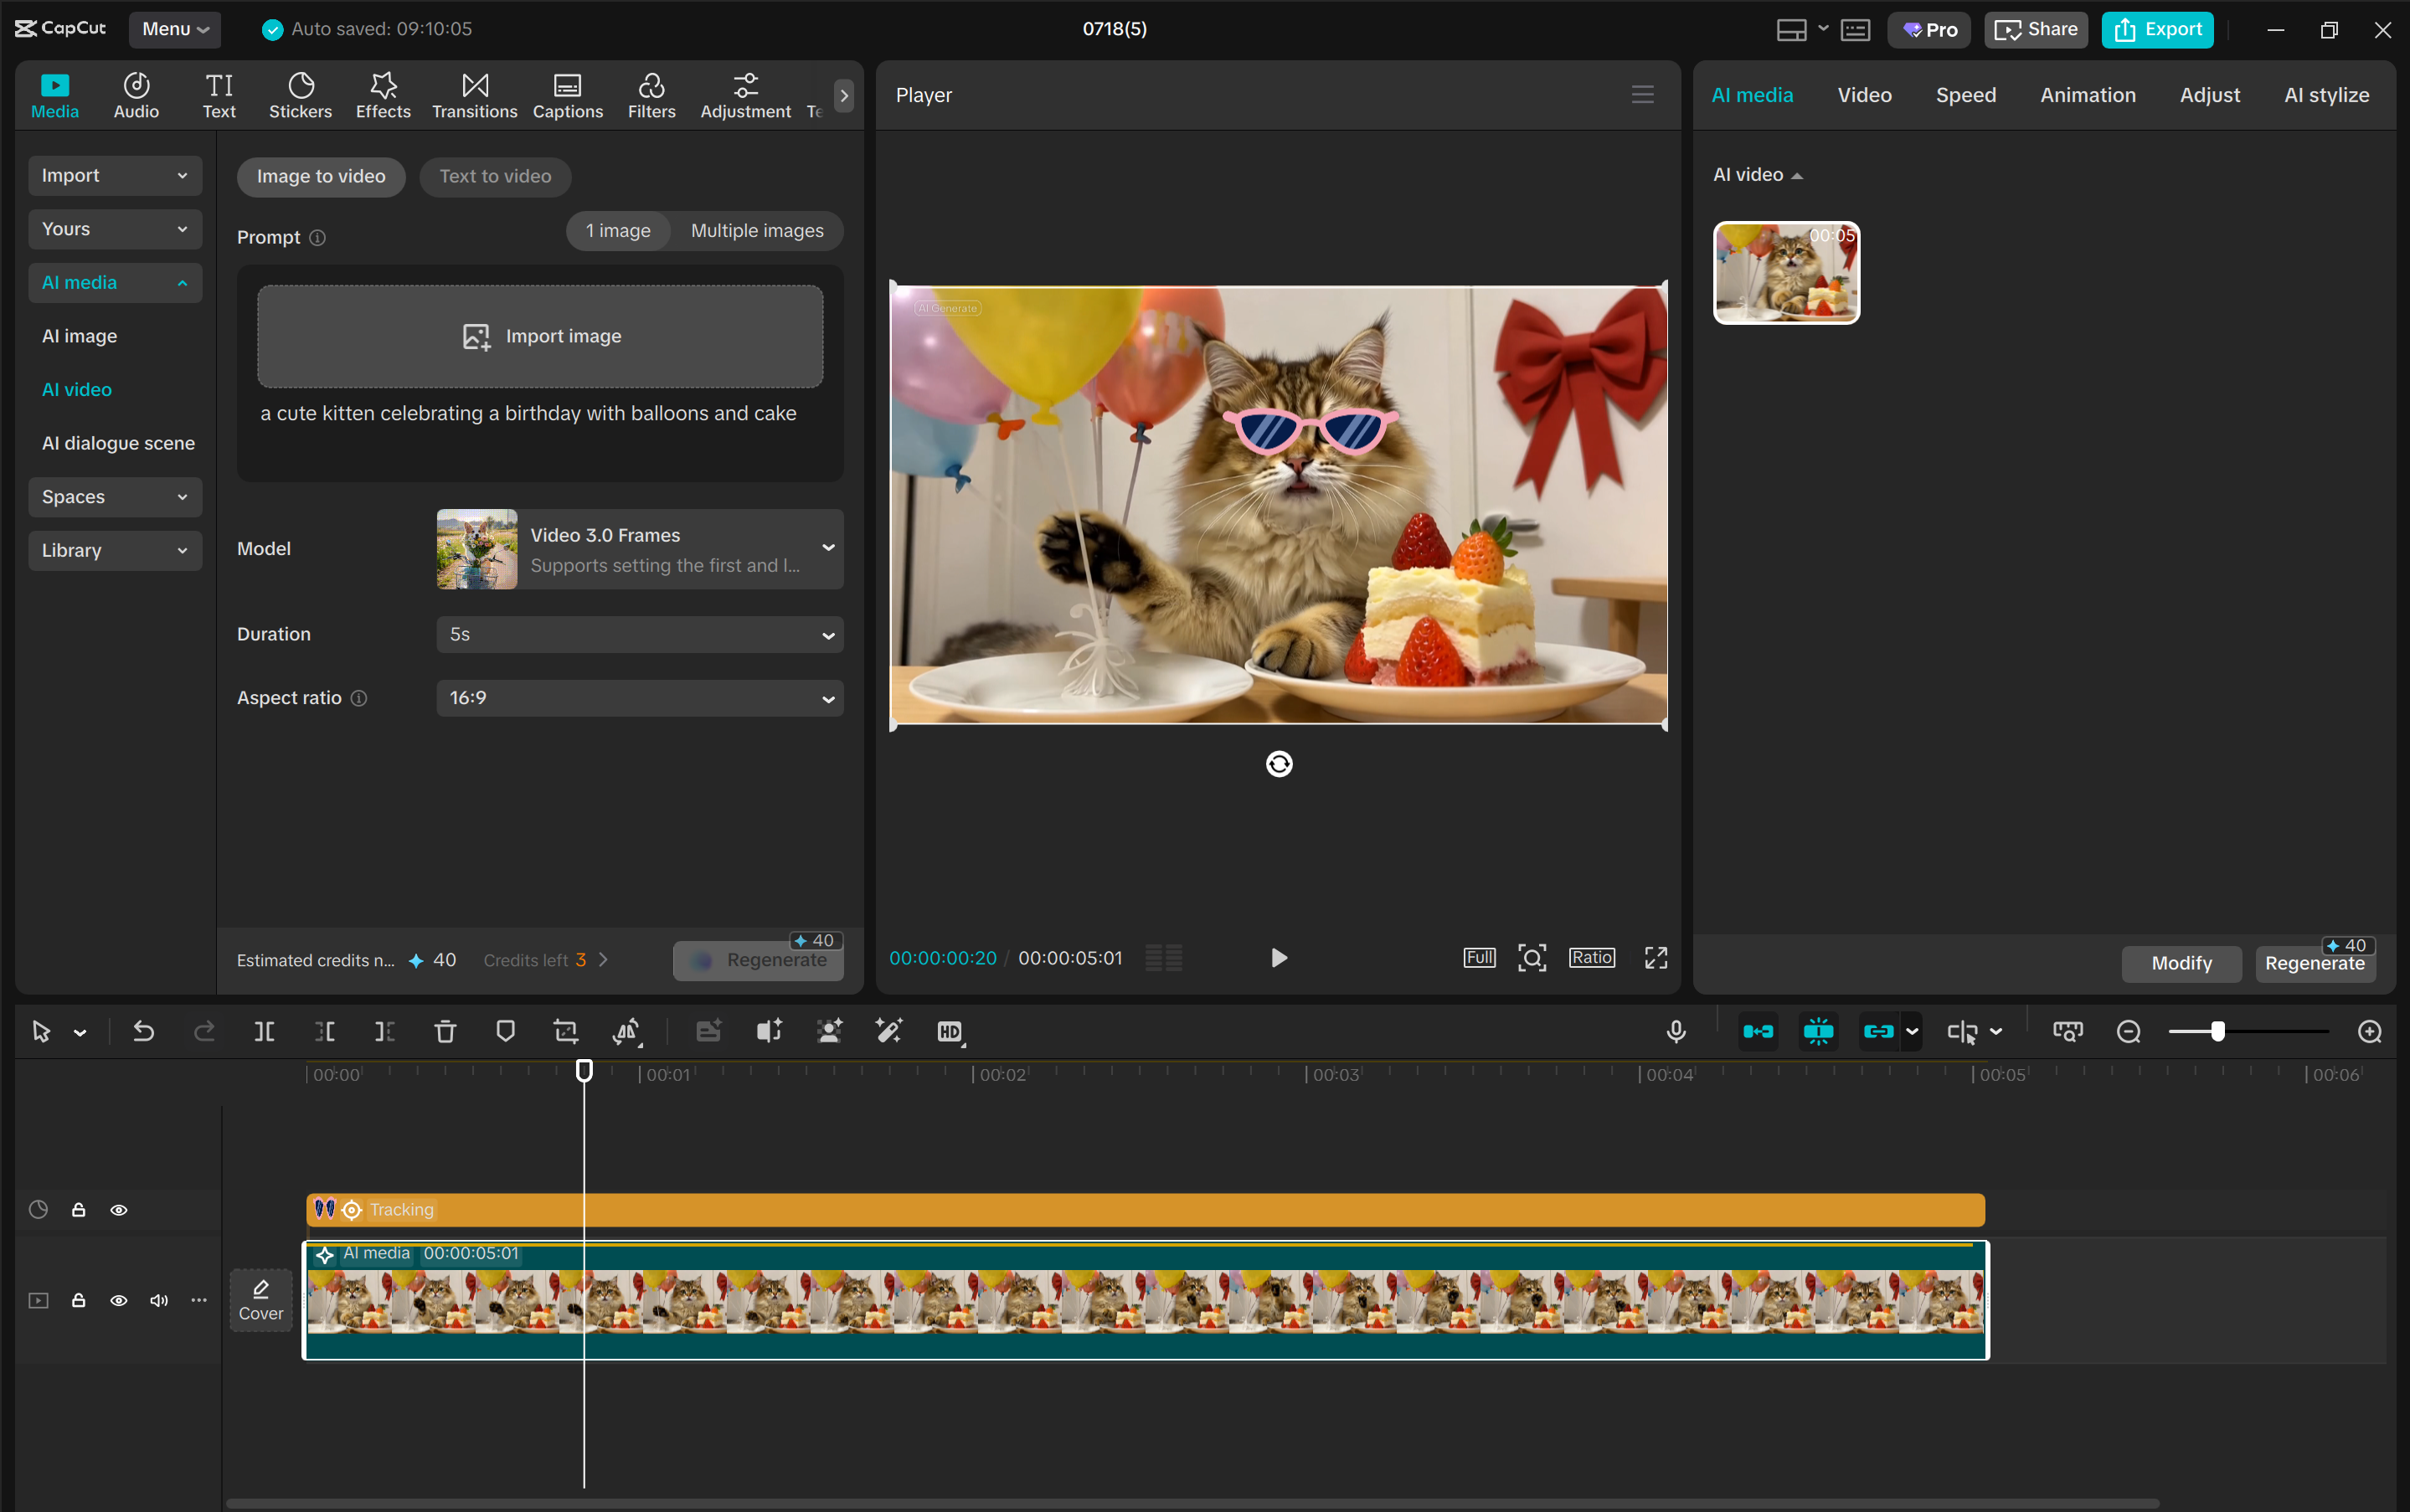
Task: Mute the AI media track speaker icon
Action: [158, 1300]
